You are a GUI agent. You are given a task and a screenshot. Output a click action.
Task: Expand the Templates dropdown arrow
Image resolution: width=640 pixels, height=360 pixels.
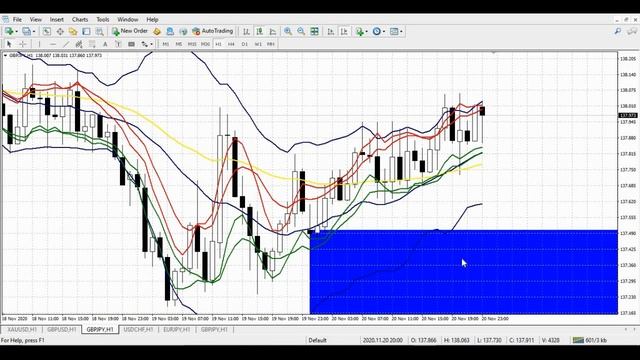(x=401, y=31)
